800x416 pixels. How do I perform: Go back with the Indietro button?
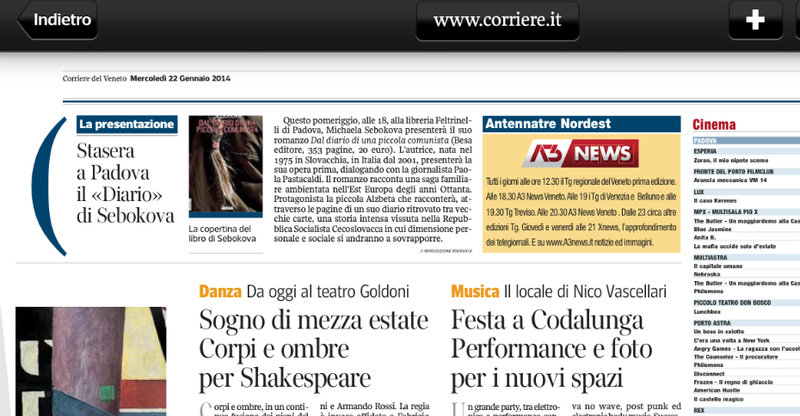[60, 20]
